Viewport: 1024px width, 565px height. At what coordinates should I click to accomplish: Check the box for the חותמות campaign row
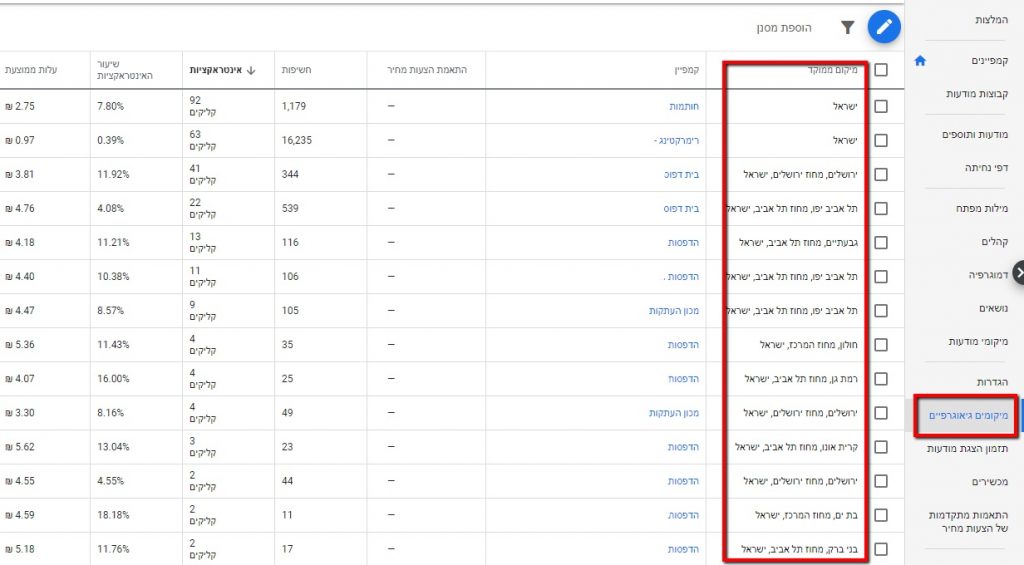(880, 106)
